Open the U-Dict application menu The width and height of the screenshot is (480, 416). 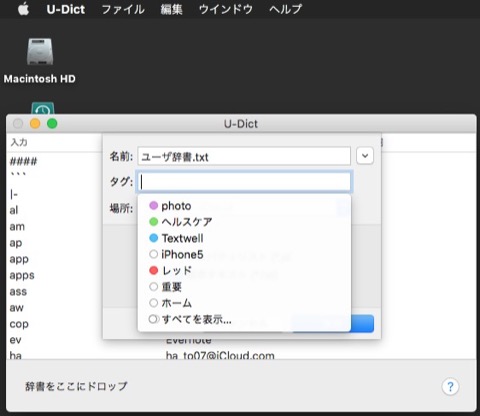click(x=66, y=9)
